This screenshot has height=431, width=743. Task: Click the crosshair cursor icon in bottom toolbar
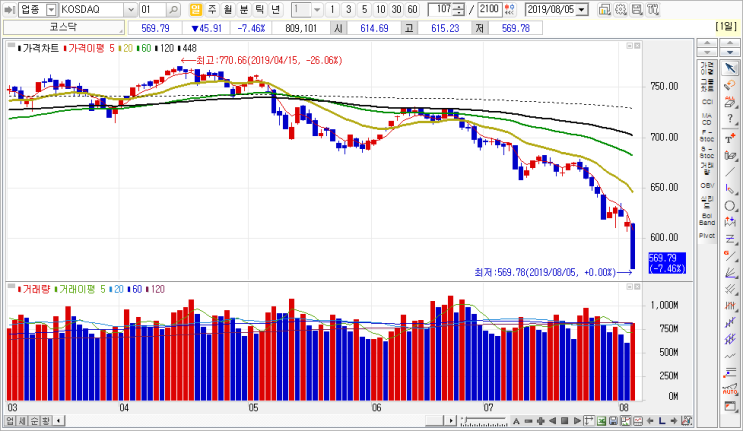(x=589, y=421)
